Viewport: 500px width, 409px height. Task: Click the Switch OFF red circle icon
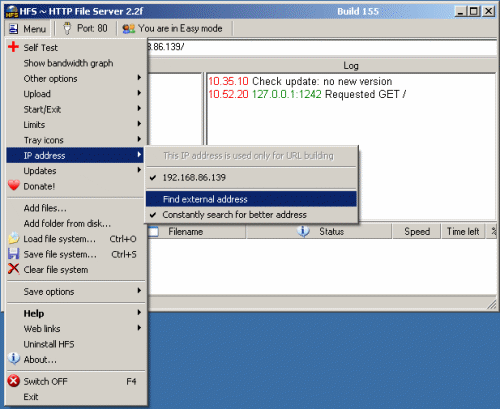pos(14,381)
